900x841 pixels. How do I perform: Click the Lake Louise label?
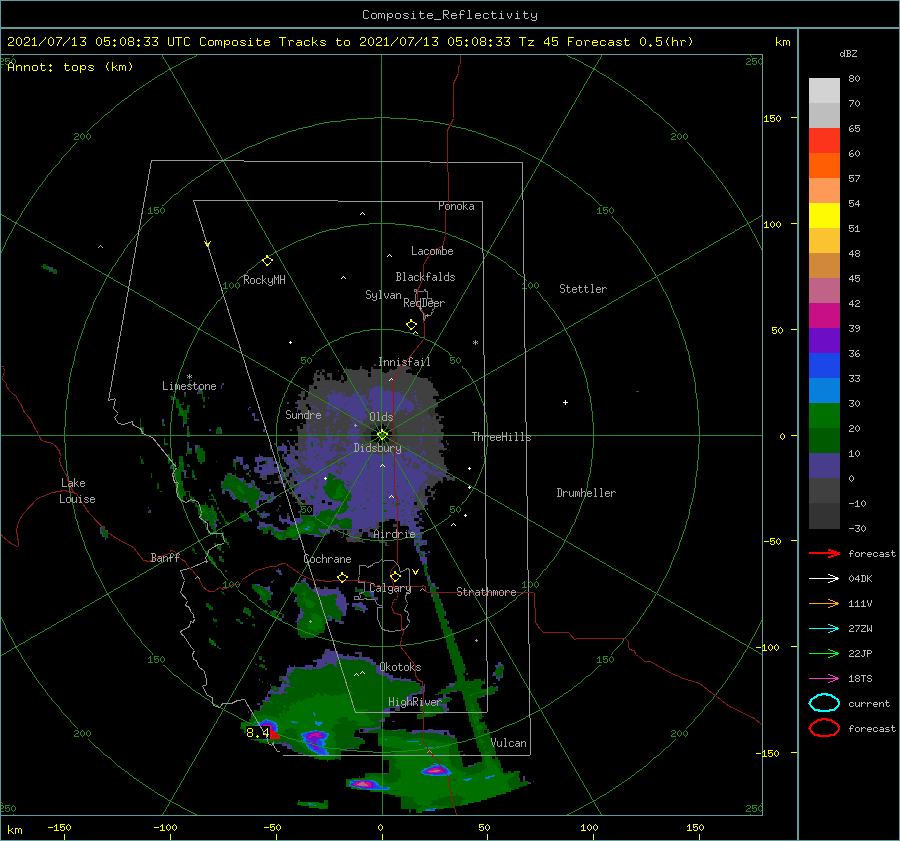click(77, 491)
